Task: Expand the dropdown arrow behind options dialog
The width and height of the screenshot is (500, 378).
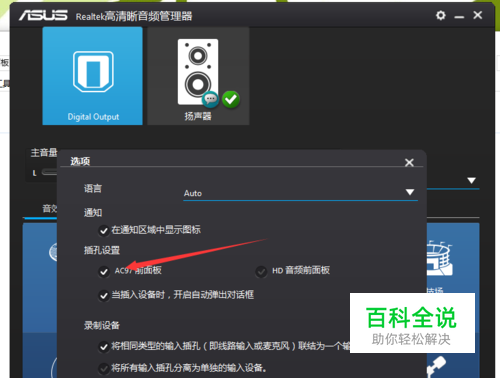Action: (471, 181)
